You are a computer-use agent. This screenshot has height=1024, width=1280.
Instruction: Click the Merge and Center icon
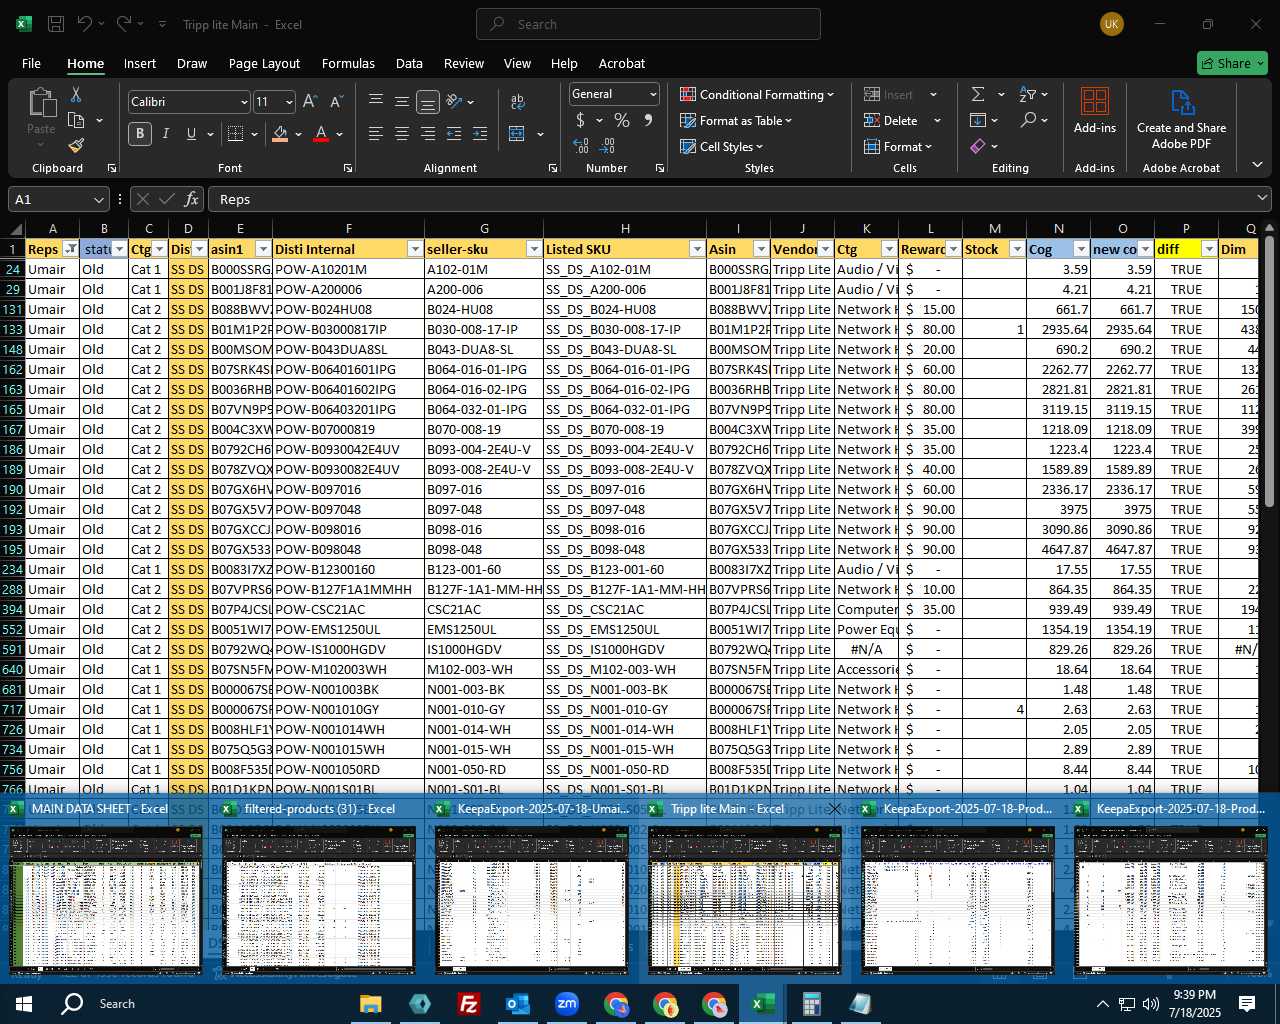pos(517,133)
